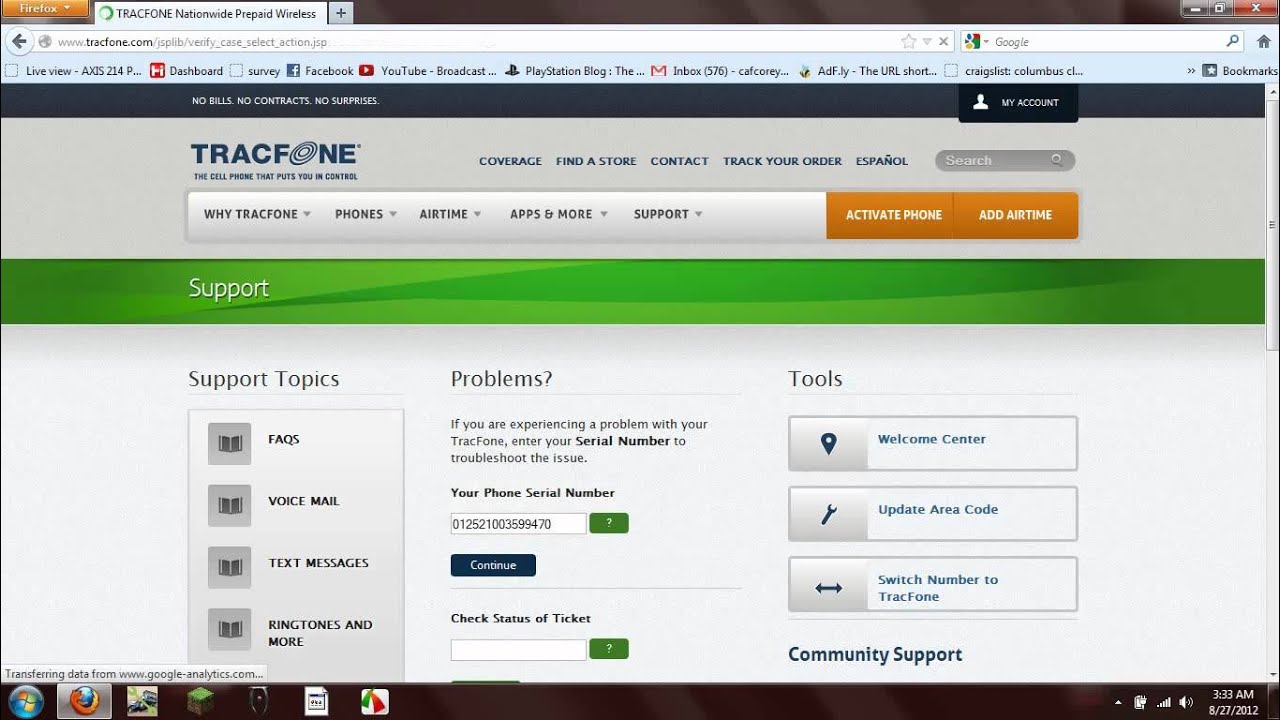The height and width of the screenshot is (720, 1280).
Task: Click the TracFone logo
Action: [x=275, y=160]
